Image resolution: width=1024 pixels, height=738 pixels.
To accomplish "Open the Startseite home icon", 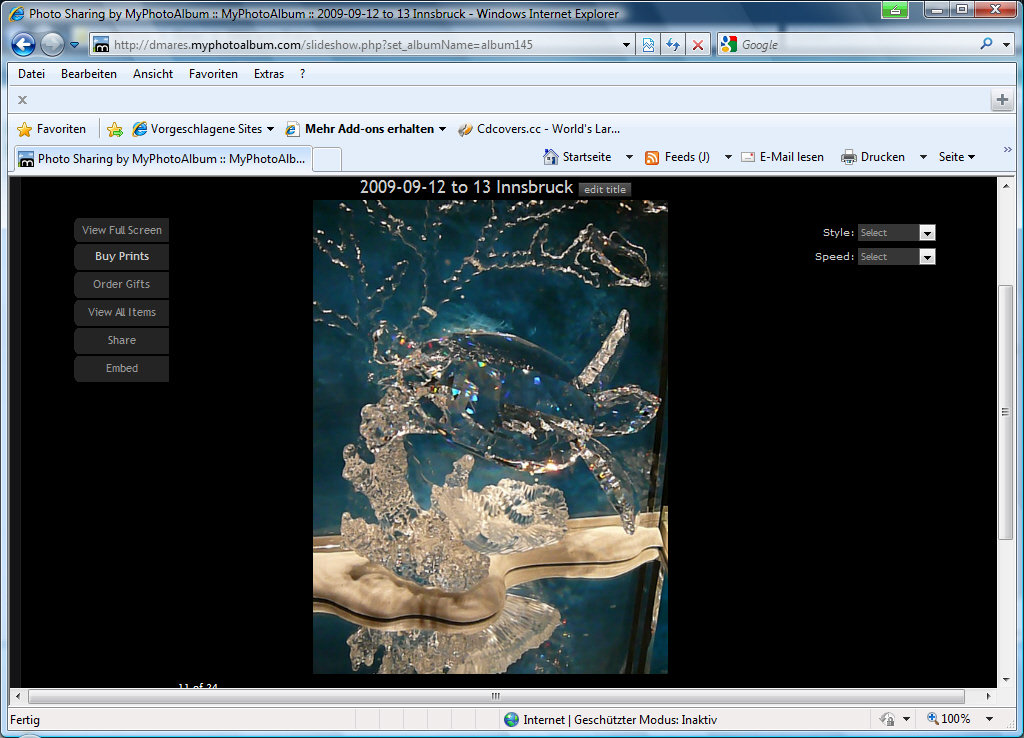I will [551, 157].
